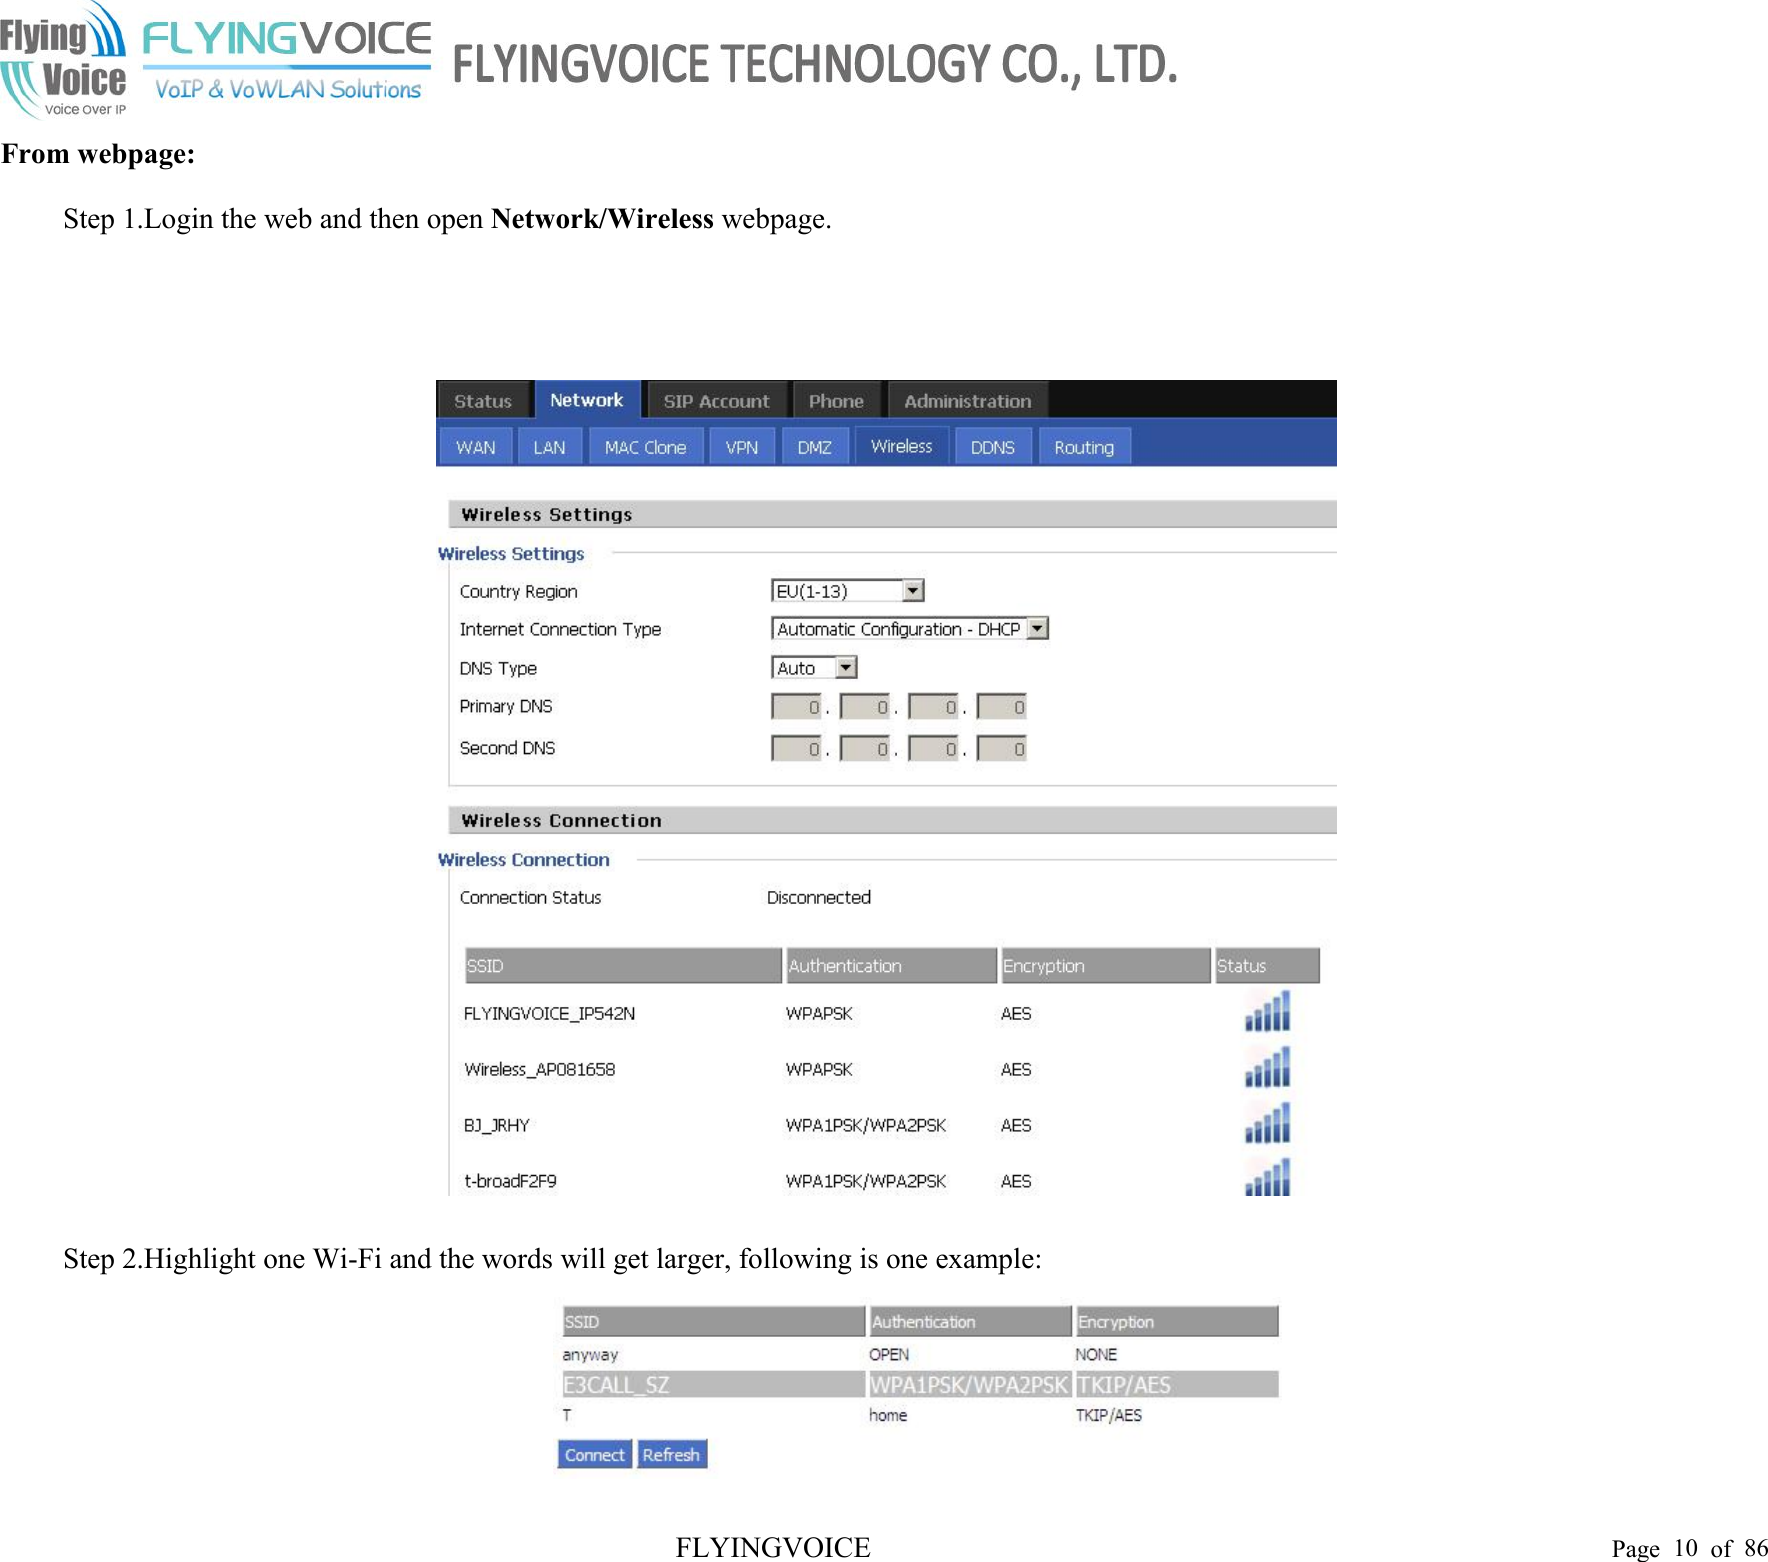Click first octet field of Primary DNS
The height and width of the screenshot is (1562, 1768).
(796, 707)
